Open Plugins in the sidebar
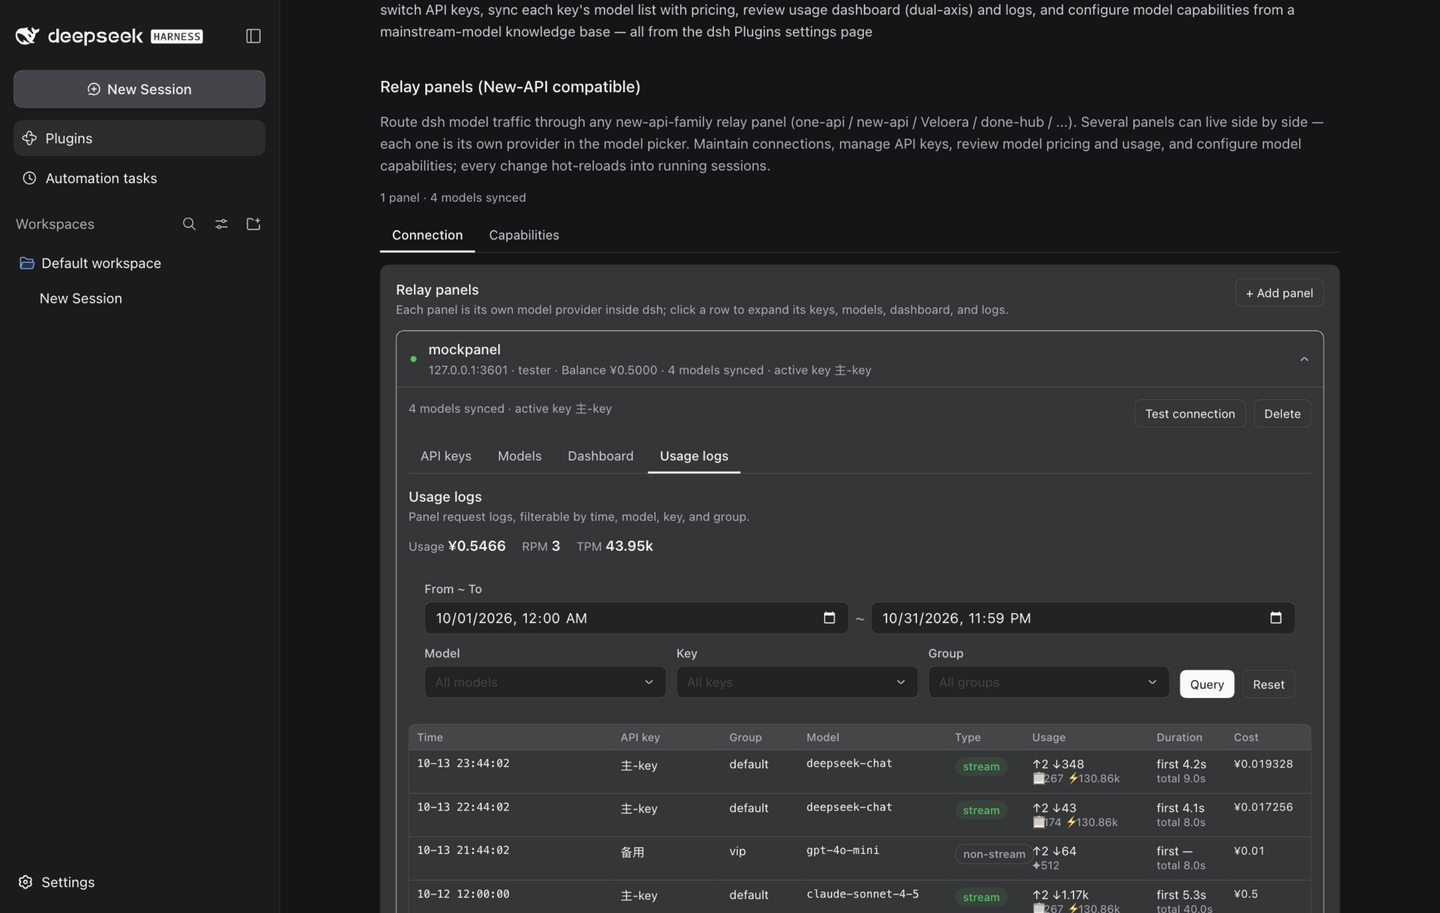 [139, 138]
